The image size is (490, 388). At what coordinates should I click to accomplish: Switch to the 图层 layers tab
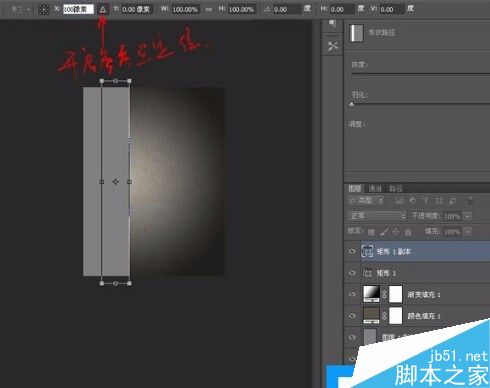(355, 188)
